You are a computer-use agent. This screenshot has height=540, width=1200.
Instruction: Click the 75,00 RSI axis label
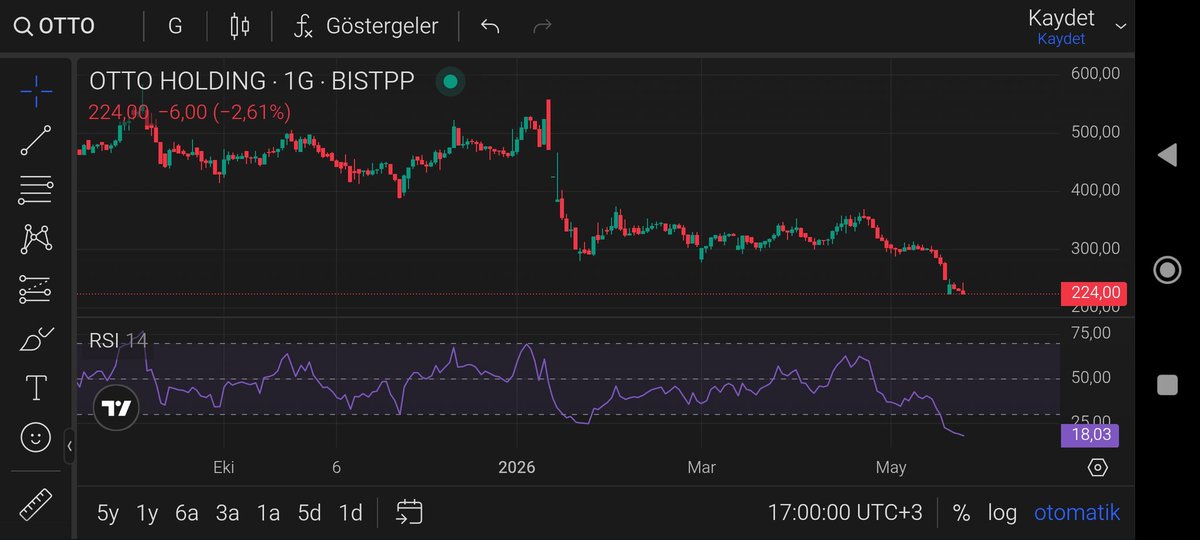1090,333
